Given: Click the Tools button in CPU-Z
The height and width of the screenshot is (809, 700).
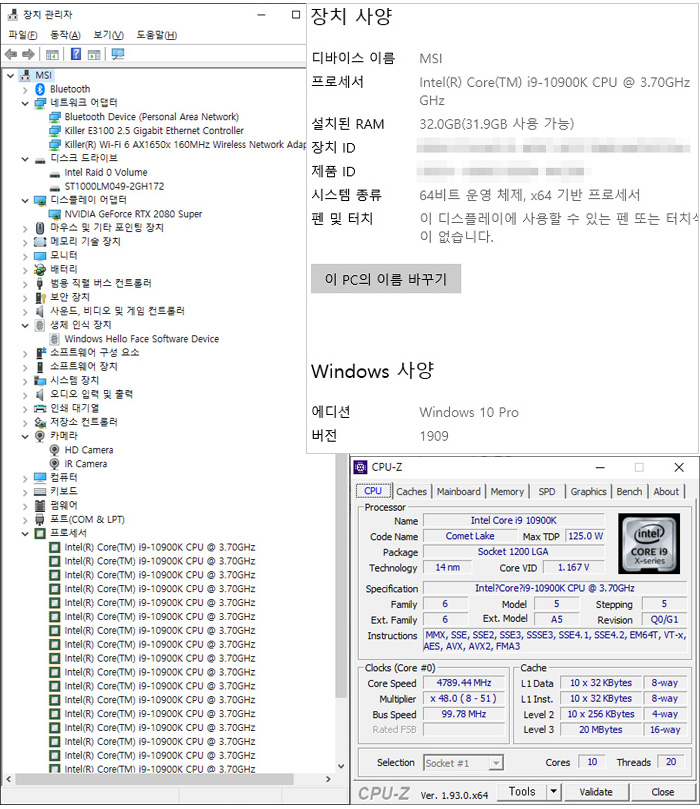Looking at the screenshot, I should pos(522,791).
